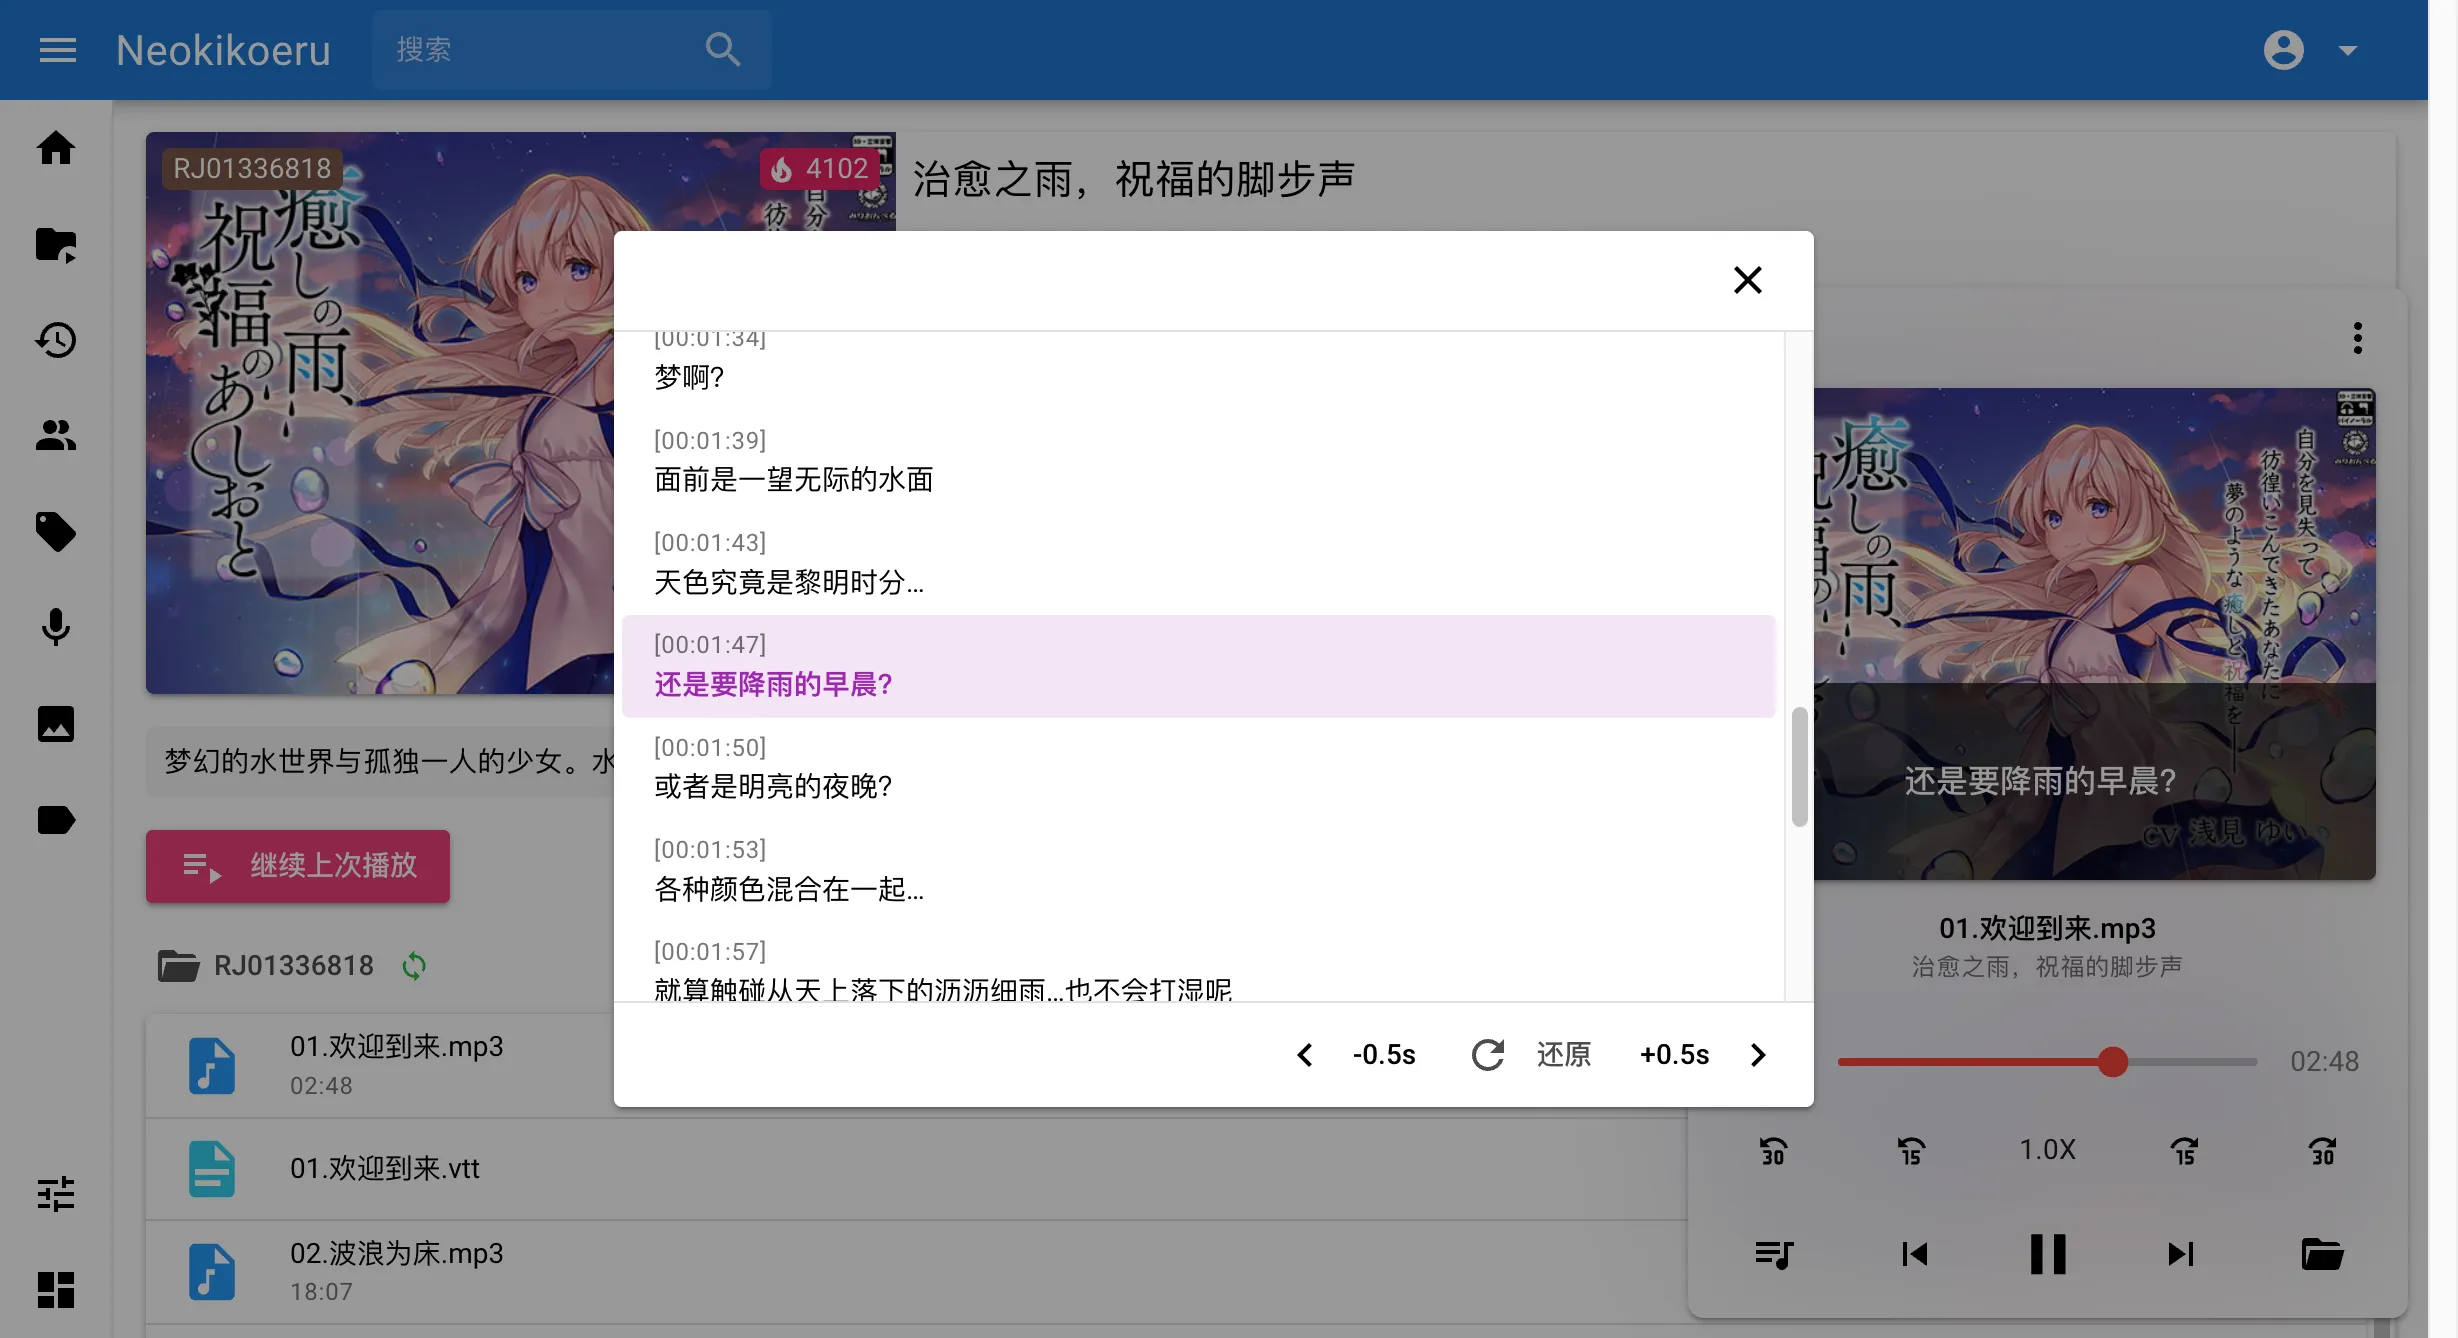Skip to next track
The height and width of the screenshot is (1338, 2458).
coord(2182,1254)
